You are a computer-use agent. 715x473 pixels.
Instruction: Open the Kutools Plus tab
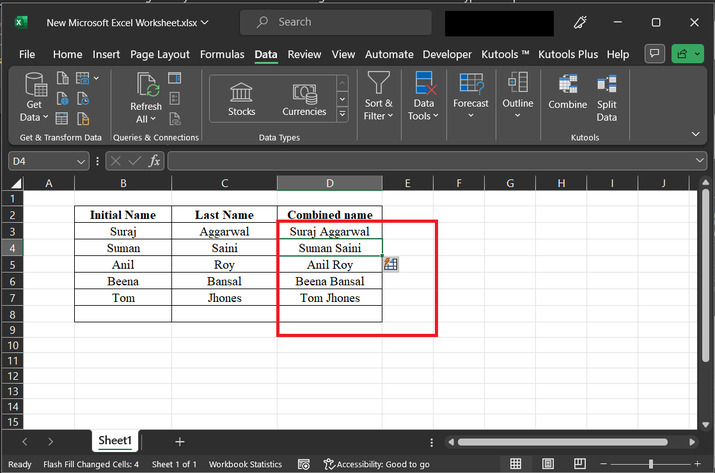[569, 54]
